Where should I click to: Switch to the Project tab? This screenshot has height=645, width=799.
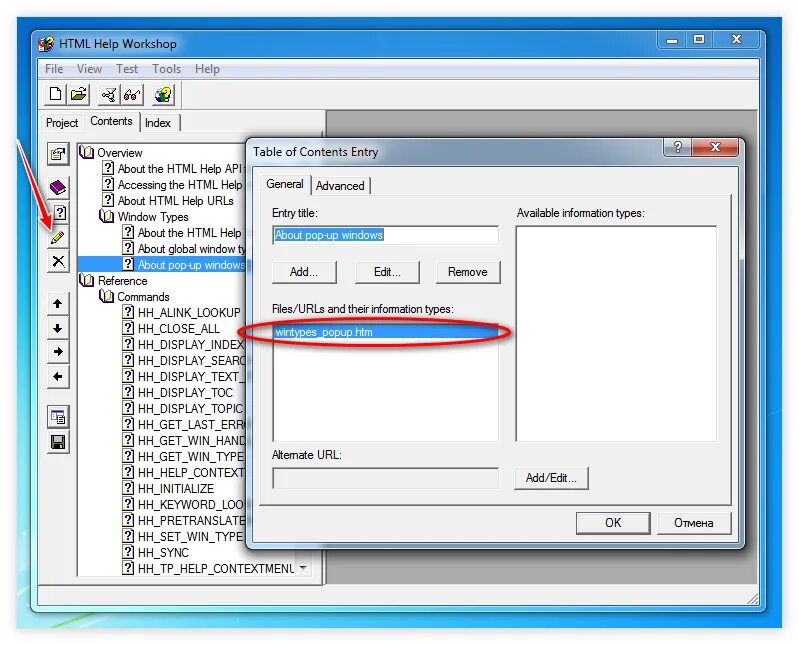(x=62, y=123)
